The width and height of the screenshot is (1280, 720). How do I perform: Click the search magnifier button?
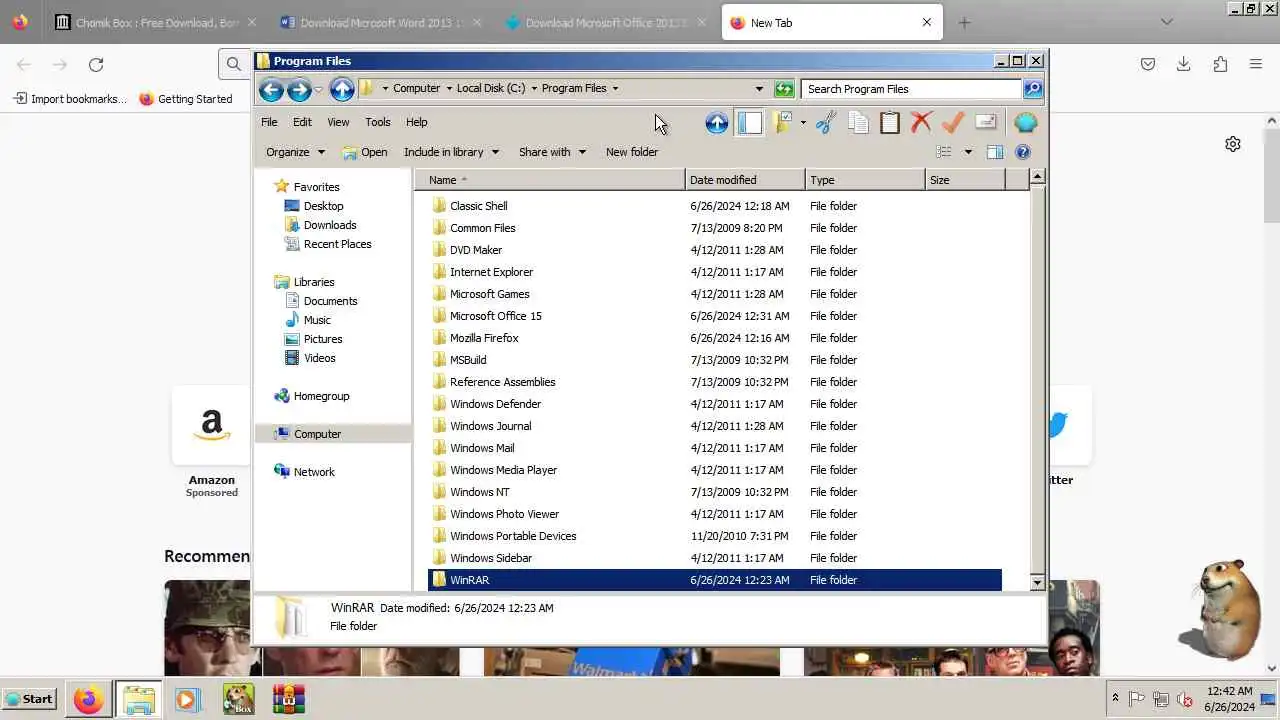(1033, 89)
